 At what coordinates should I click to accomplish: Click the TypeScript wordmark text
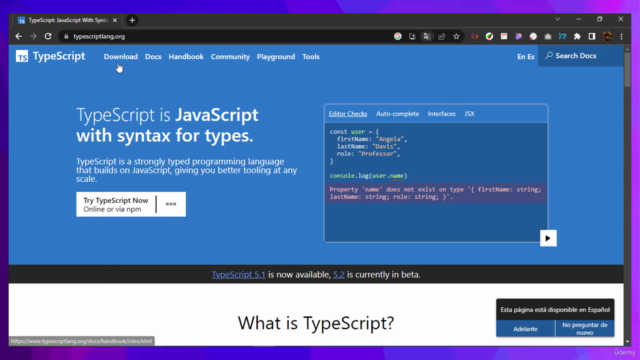tap(59, 56)
